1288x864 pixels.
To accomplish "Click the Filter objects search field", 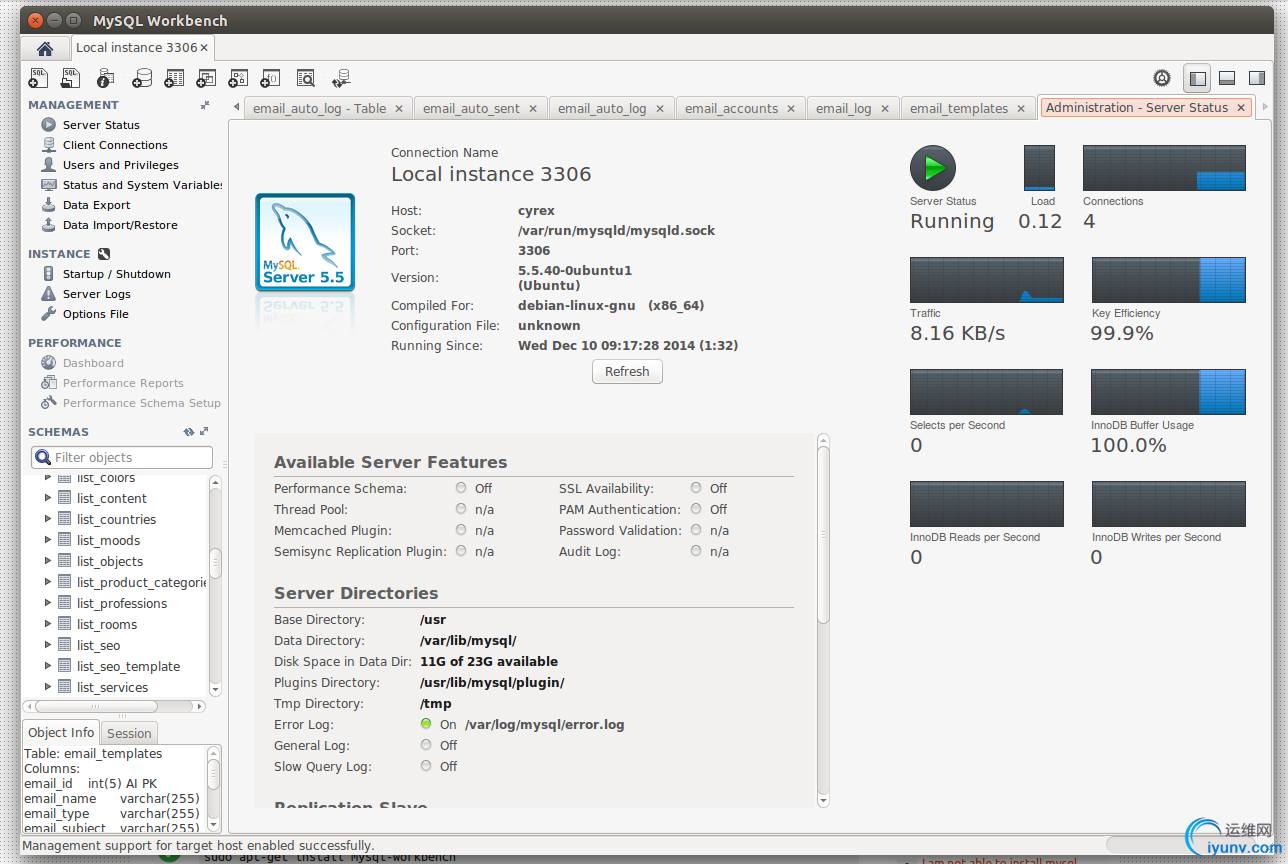I will (x=122, y=457).
